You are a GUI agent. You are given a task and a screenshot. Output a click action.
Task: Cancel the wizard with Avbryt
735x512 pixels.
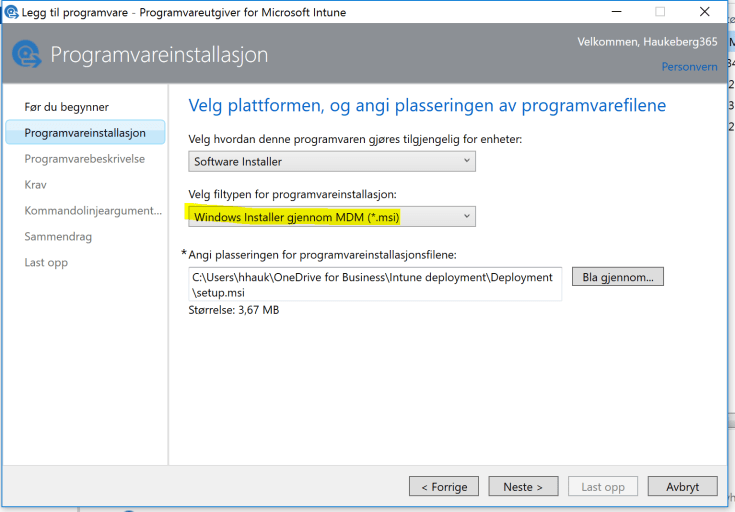tap(682, 487)
